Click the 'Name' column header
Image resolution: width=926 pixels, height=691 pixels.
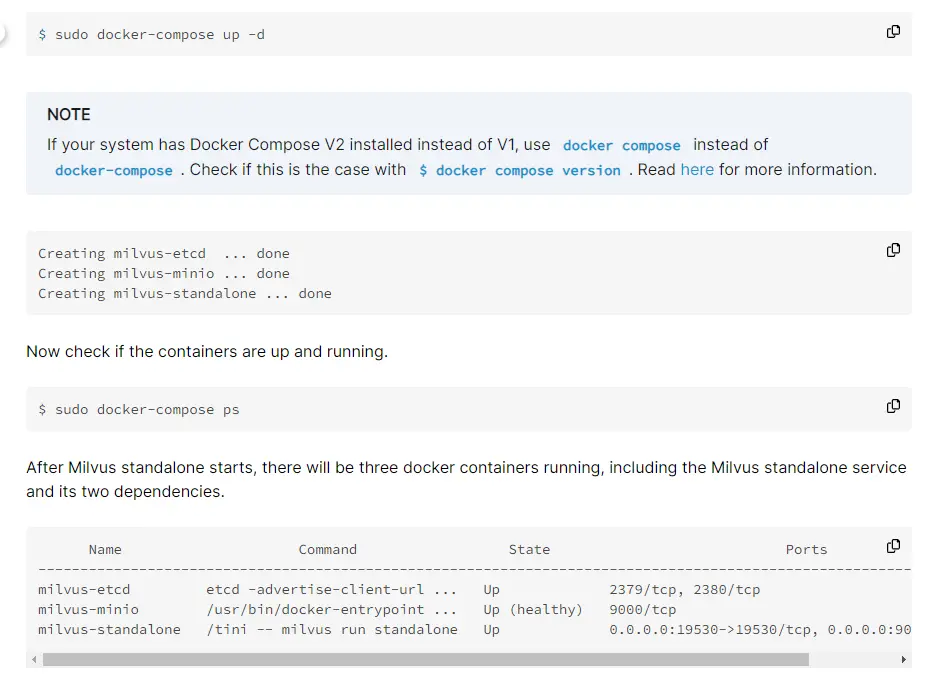[x=105, y=549]
